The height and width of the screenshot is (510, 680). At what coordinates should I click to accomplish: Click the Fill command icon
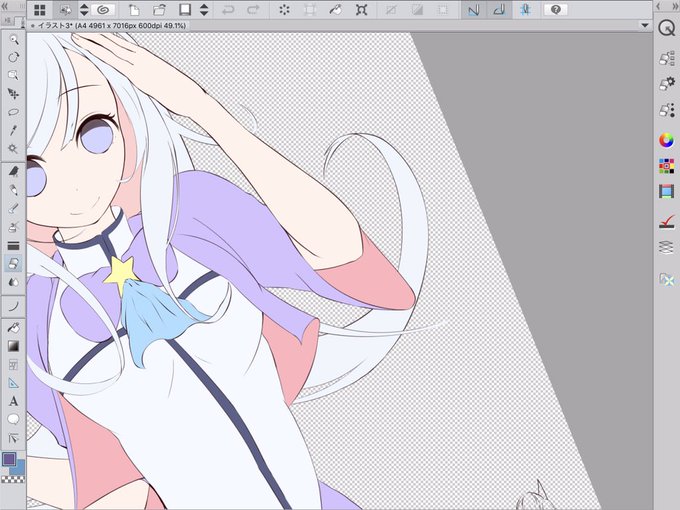(x=335, y=10)
